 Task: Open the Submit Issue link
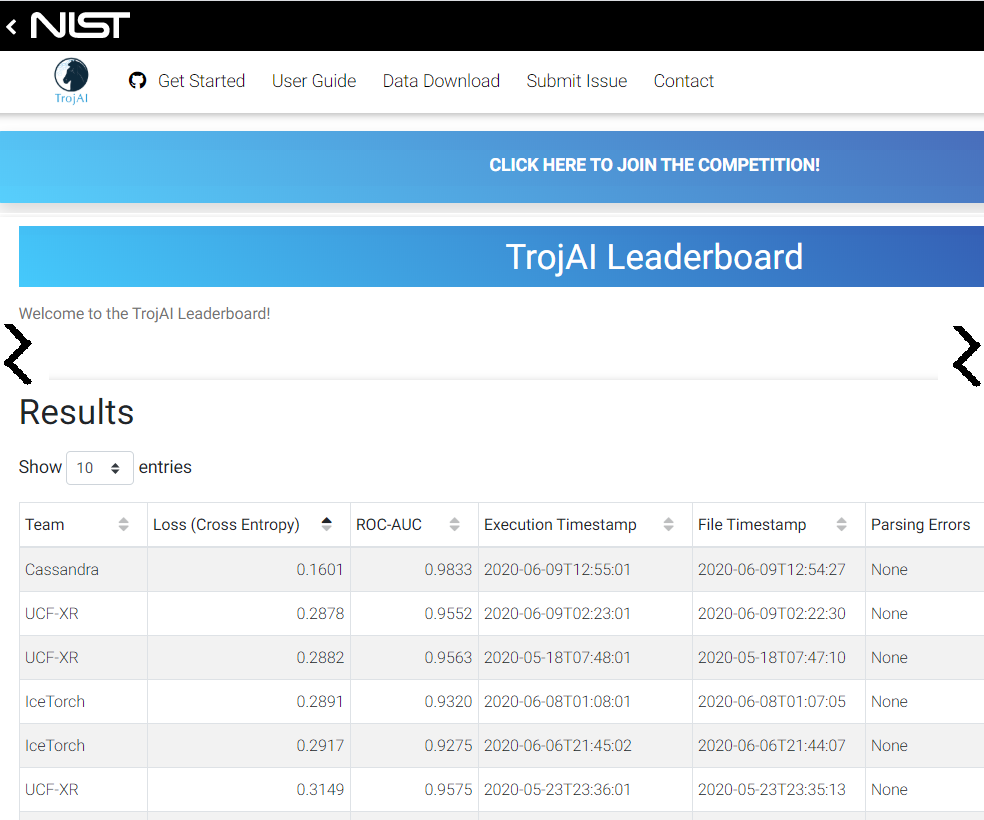577,81
